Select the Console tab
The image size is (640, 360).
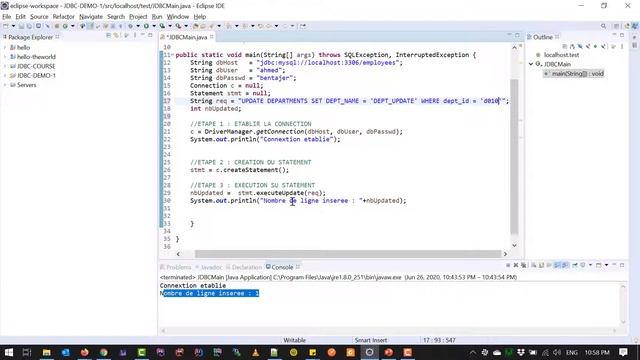click(282, 267)
